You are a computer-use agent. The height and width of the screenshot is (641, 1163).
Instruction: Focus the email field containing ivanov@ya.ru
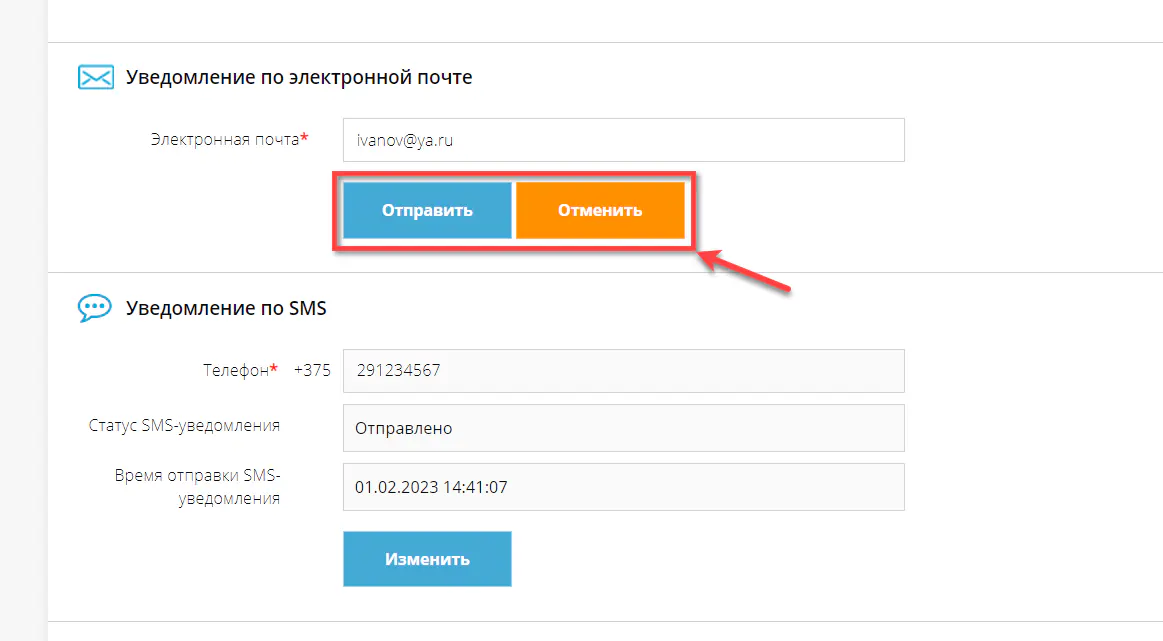[623, 141]
